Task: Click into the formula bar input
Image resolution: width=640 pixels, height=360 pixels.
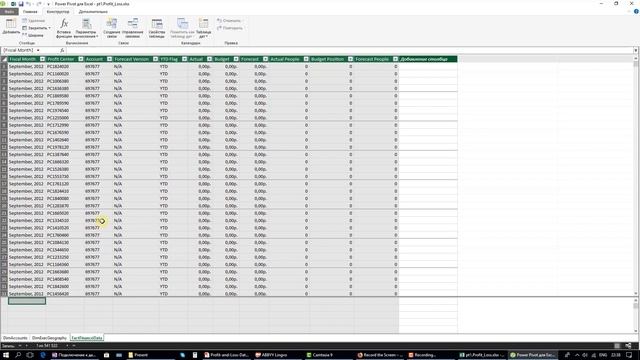Action: [349, 50]
